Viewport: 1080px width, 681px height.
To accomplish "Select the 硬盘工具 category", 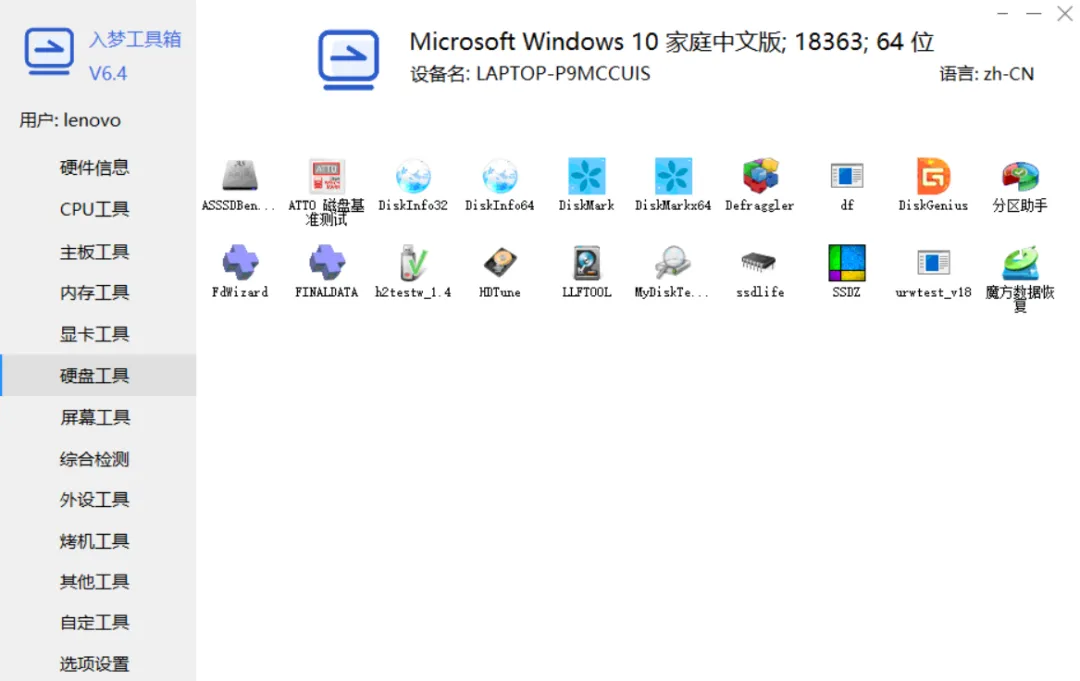I will (98, 375).
